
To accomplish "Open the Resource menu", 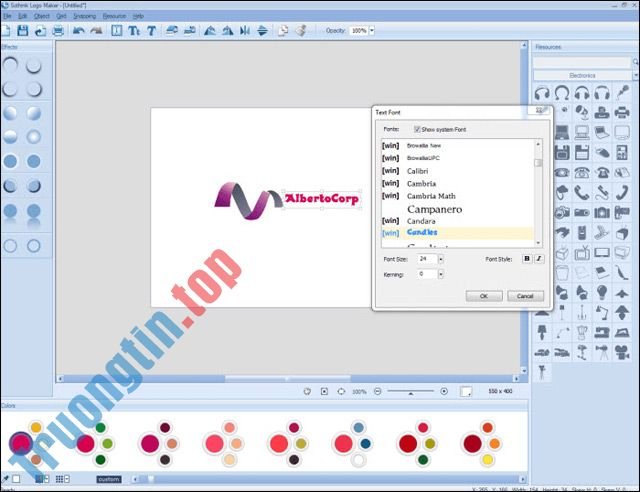I will pos(114,16).
